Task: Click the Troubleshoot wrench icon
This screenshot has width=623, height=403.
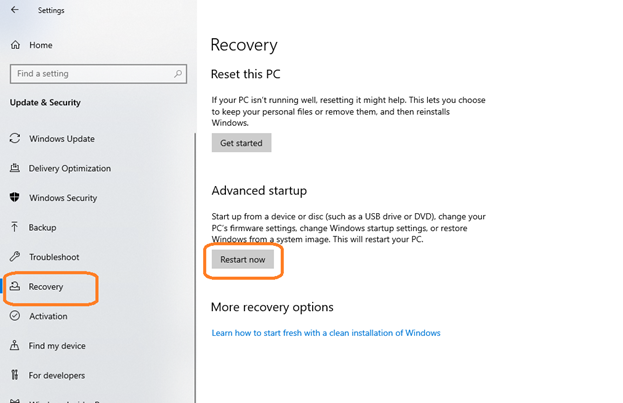Action: click(15, 257)
